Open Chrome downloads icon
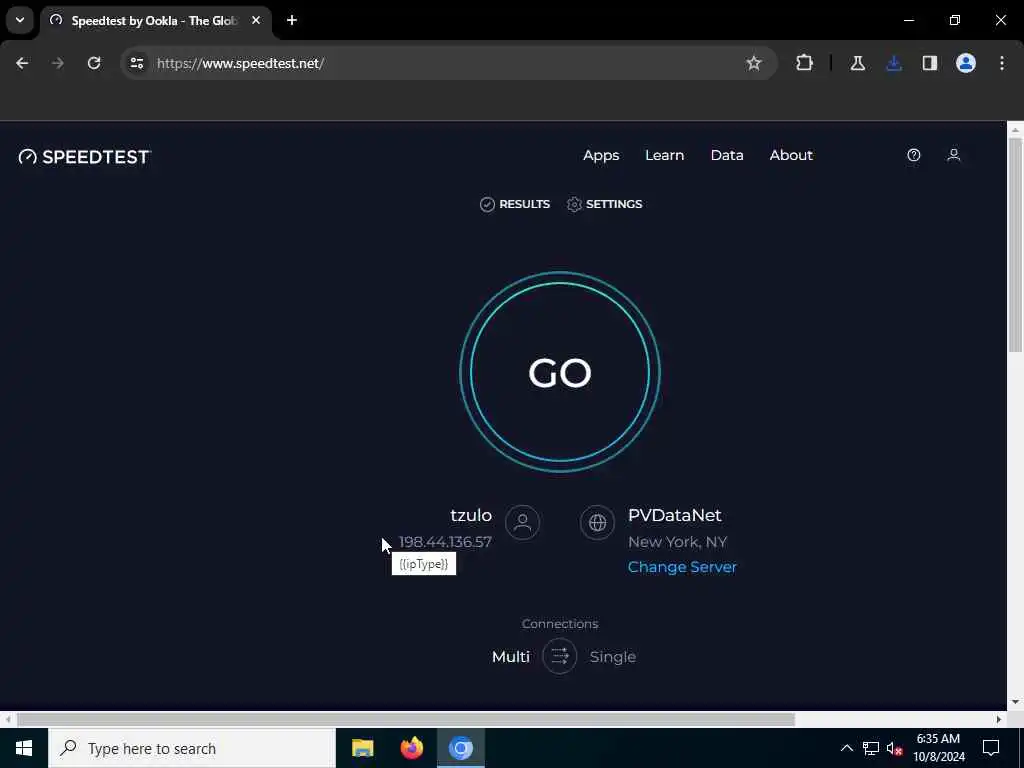The image size is (1024, 768). (x=894, y=63)
